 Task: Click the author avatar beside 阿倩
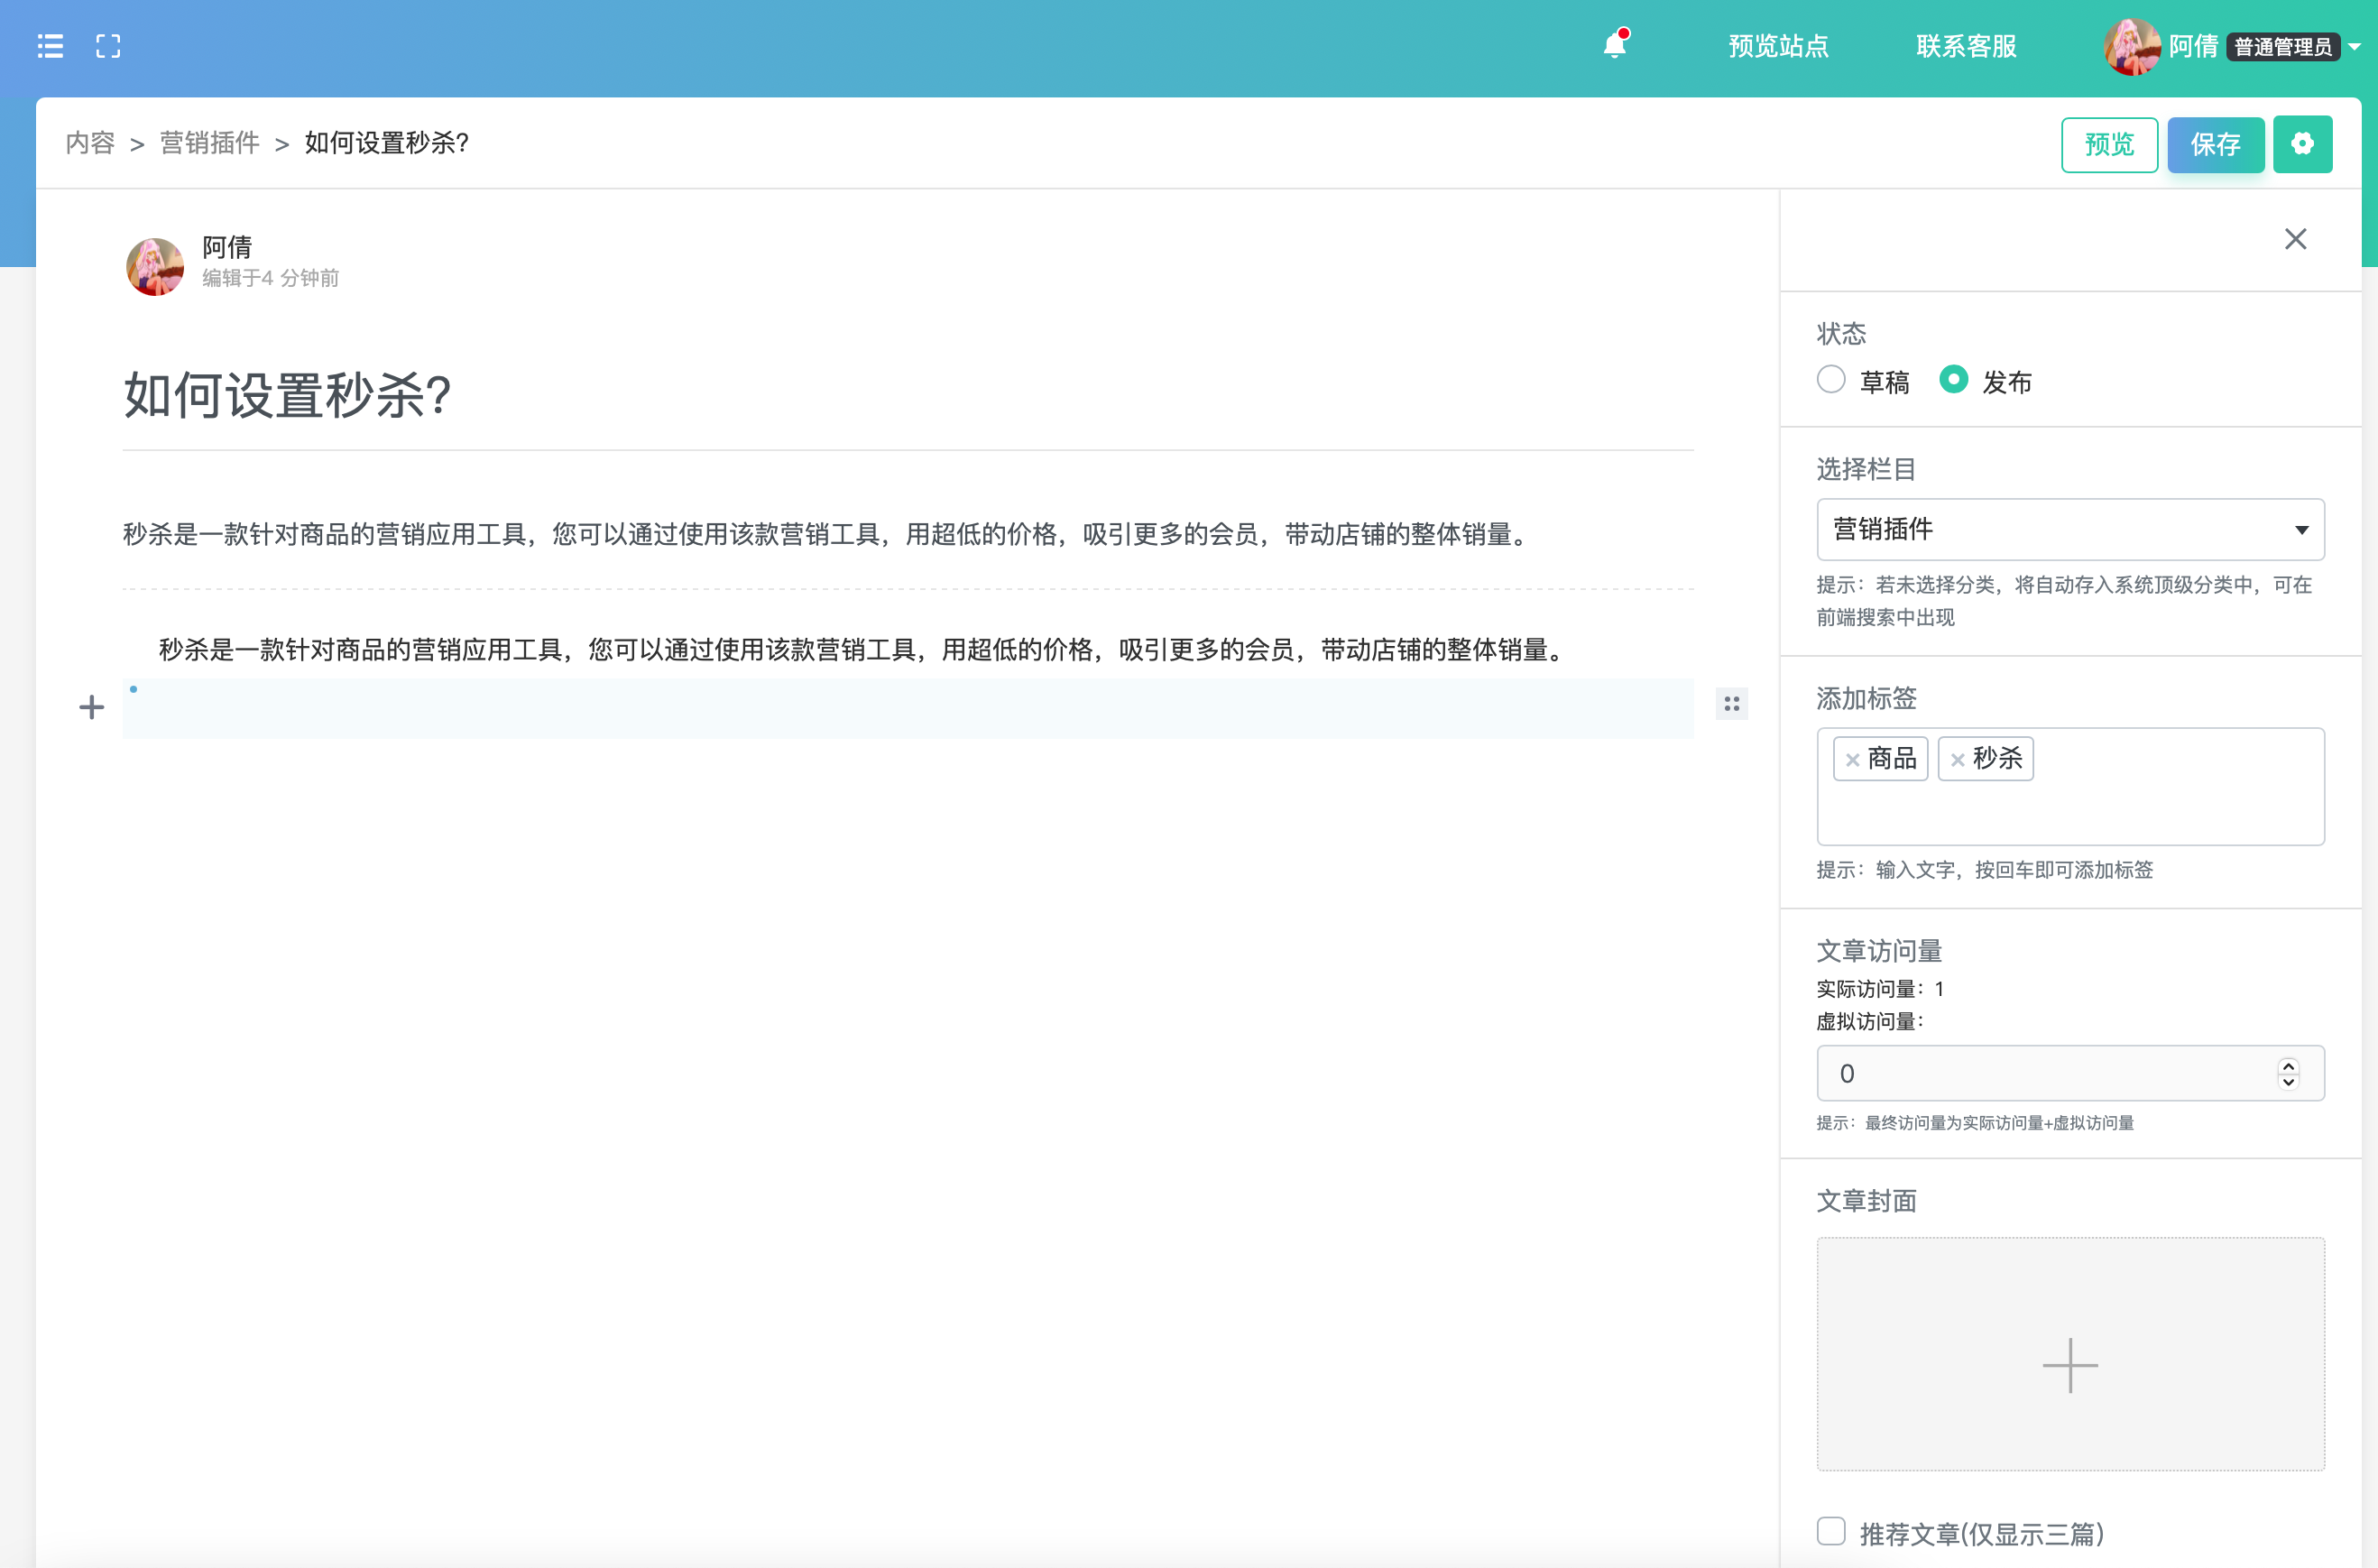tap(155, 266)
